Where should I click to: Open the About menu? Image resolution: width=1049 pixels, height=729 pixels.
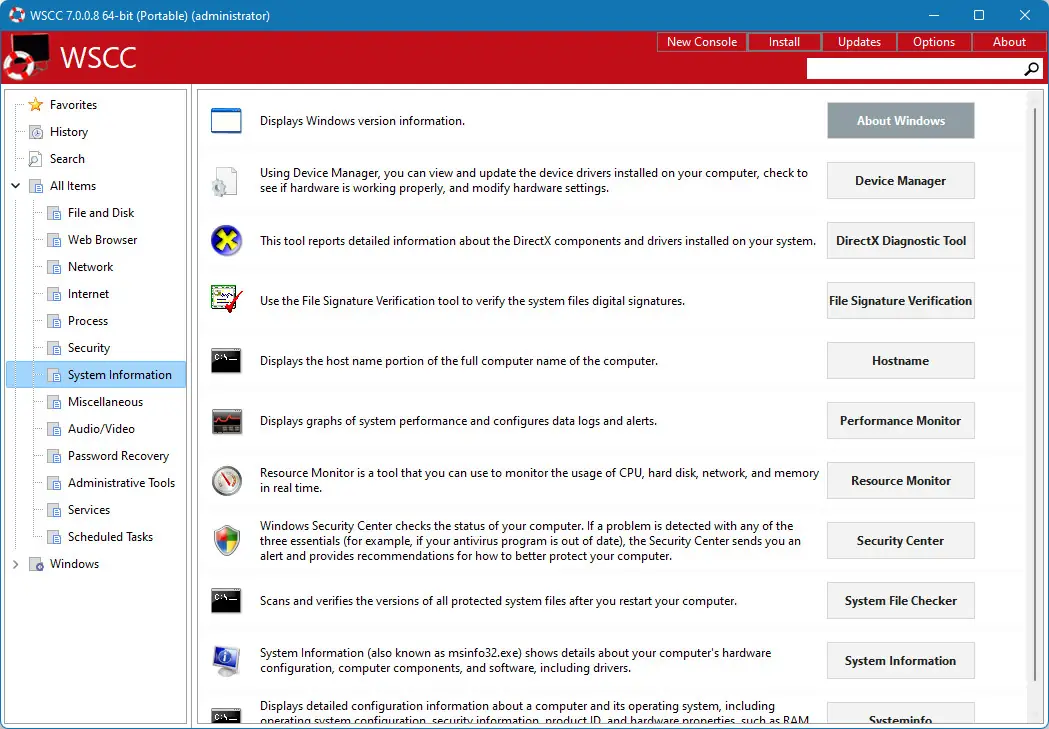tap(1009, 41)
